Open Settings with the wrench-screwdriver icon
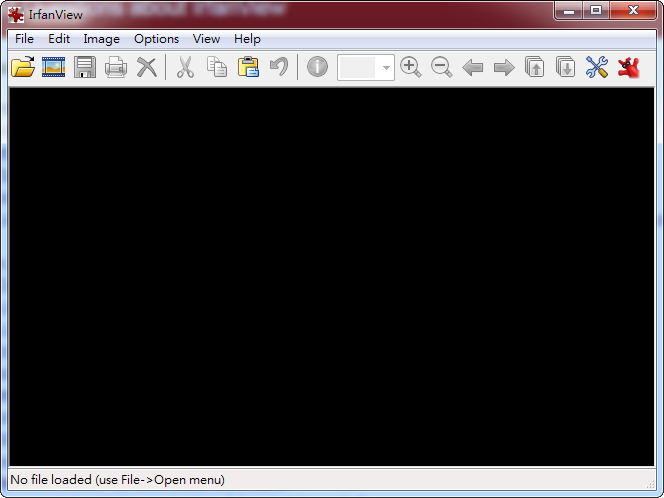Screen dimensions: 664x498 pos(597,67)
